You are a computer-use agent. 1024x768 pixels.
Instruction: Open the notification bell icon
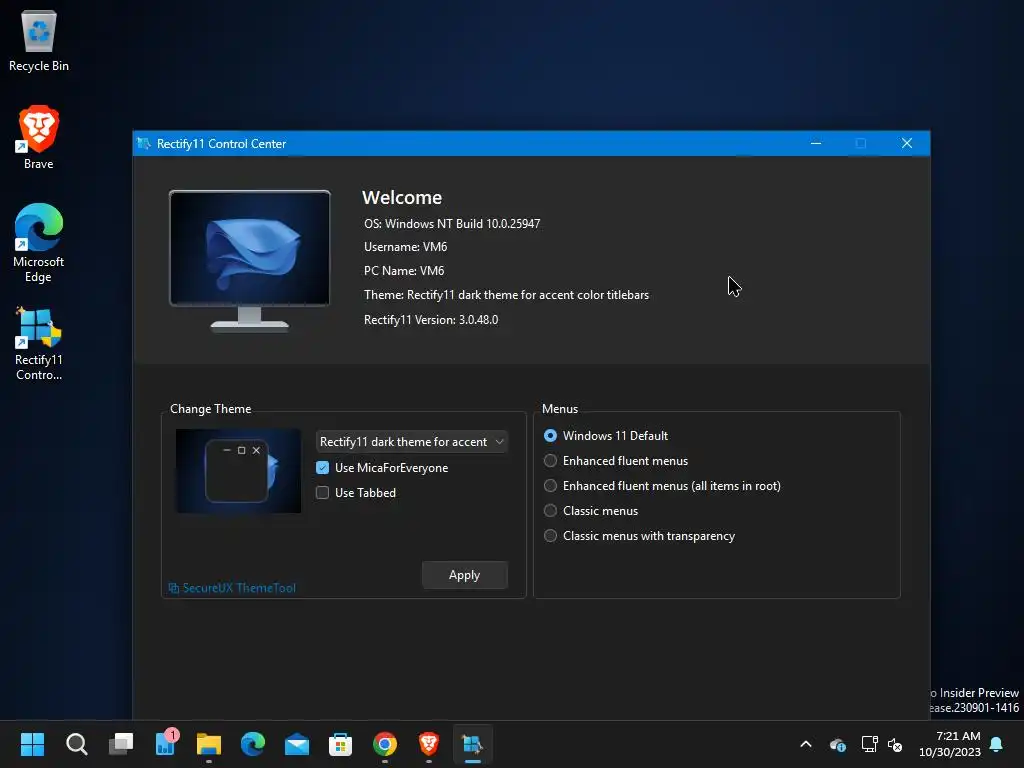pos(997,744)
